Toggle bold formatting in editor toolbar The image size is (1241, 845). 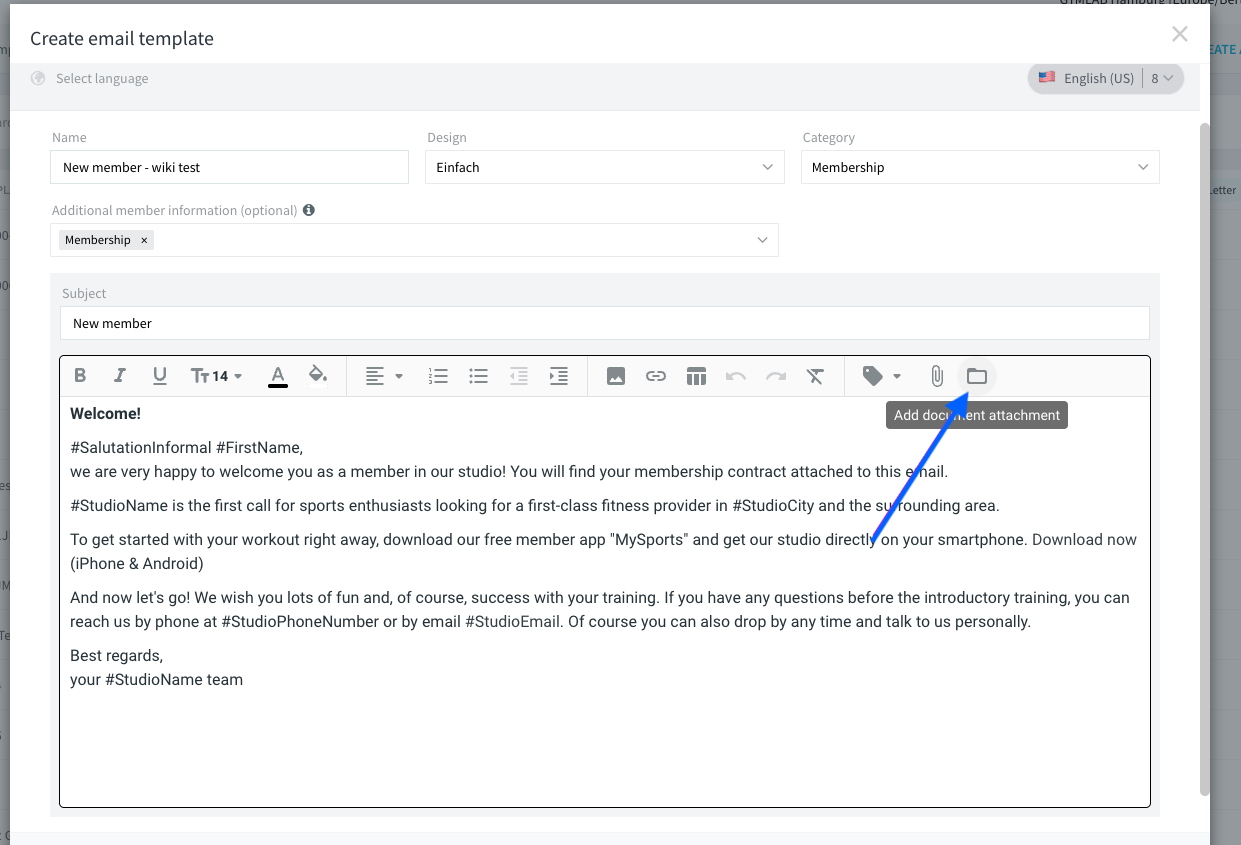tap(80, 376)
